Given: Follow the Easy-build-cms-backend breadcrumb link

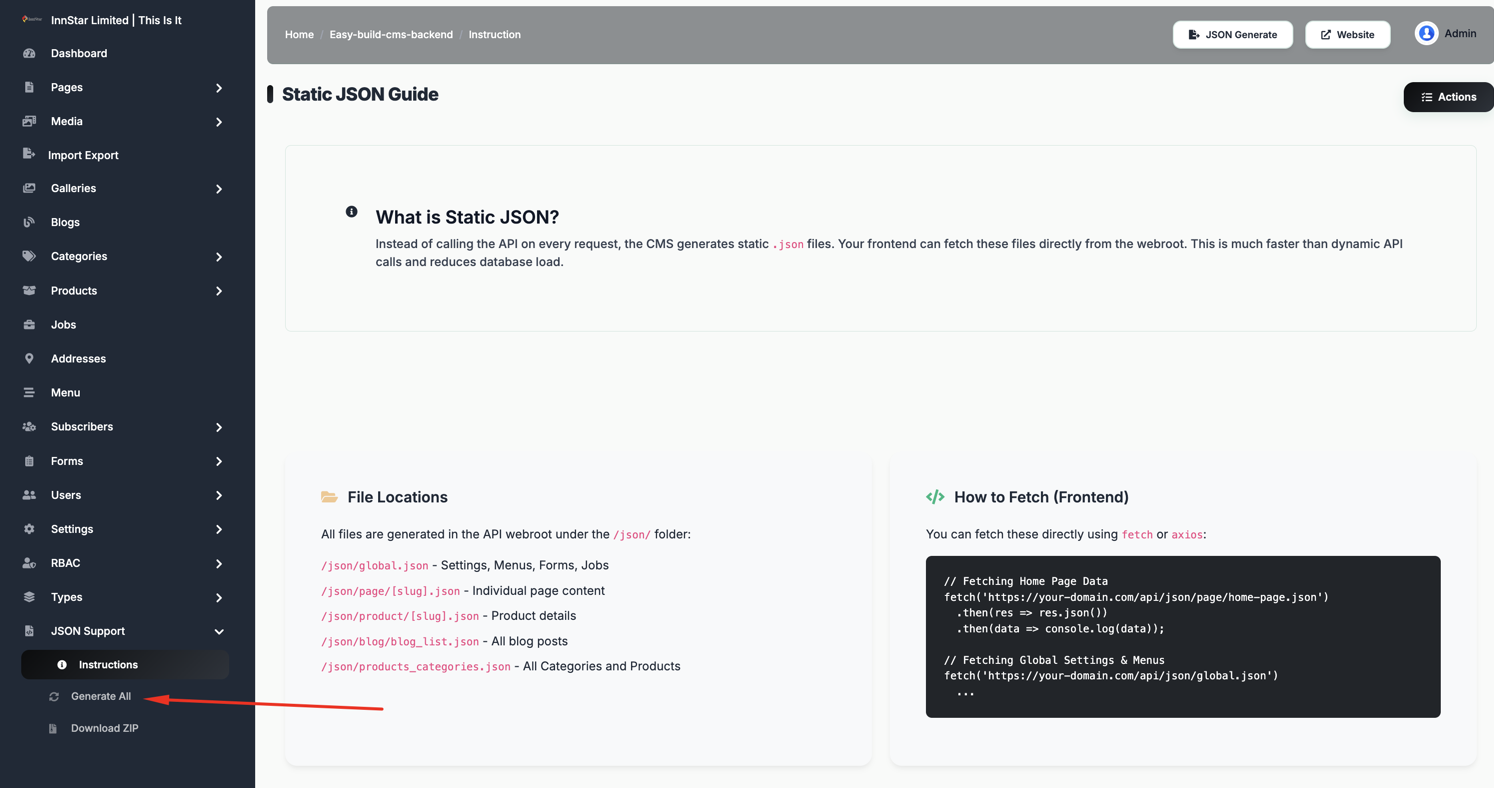Looking at the screenshot, I should tap(391, 35).
